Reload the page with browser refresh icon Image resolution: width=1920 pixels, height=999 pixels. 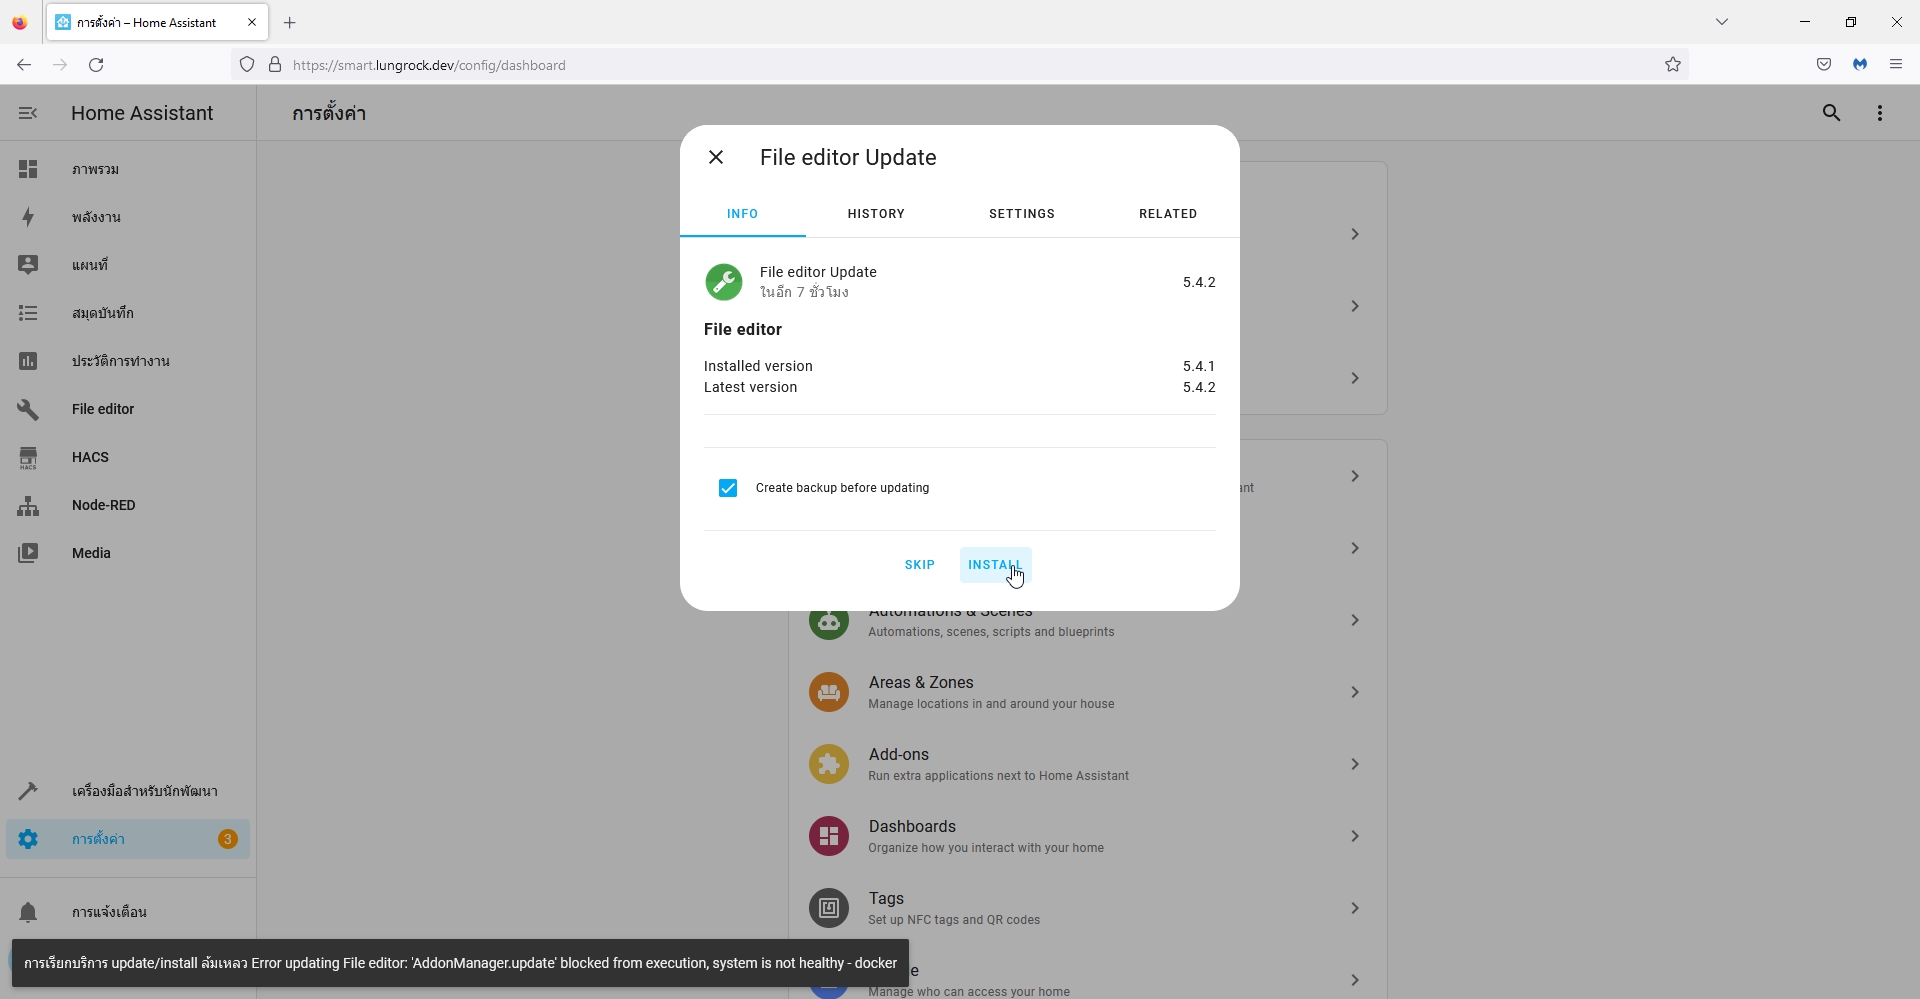click(x=96, y=65)
